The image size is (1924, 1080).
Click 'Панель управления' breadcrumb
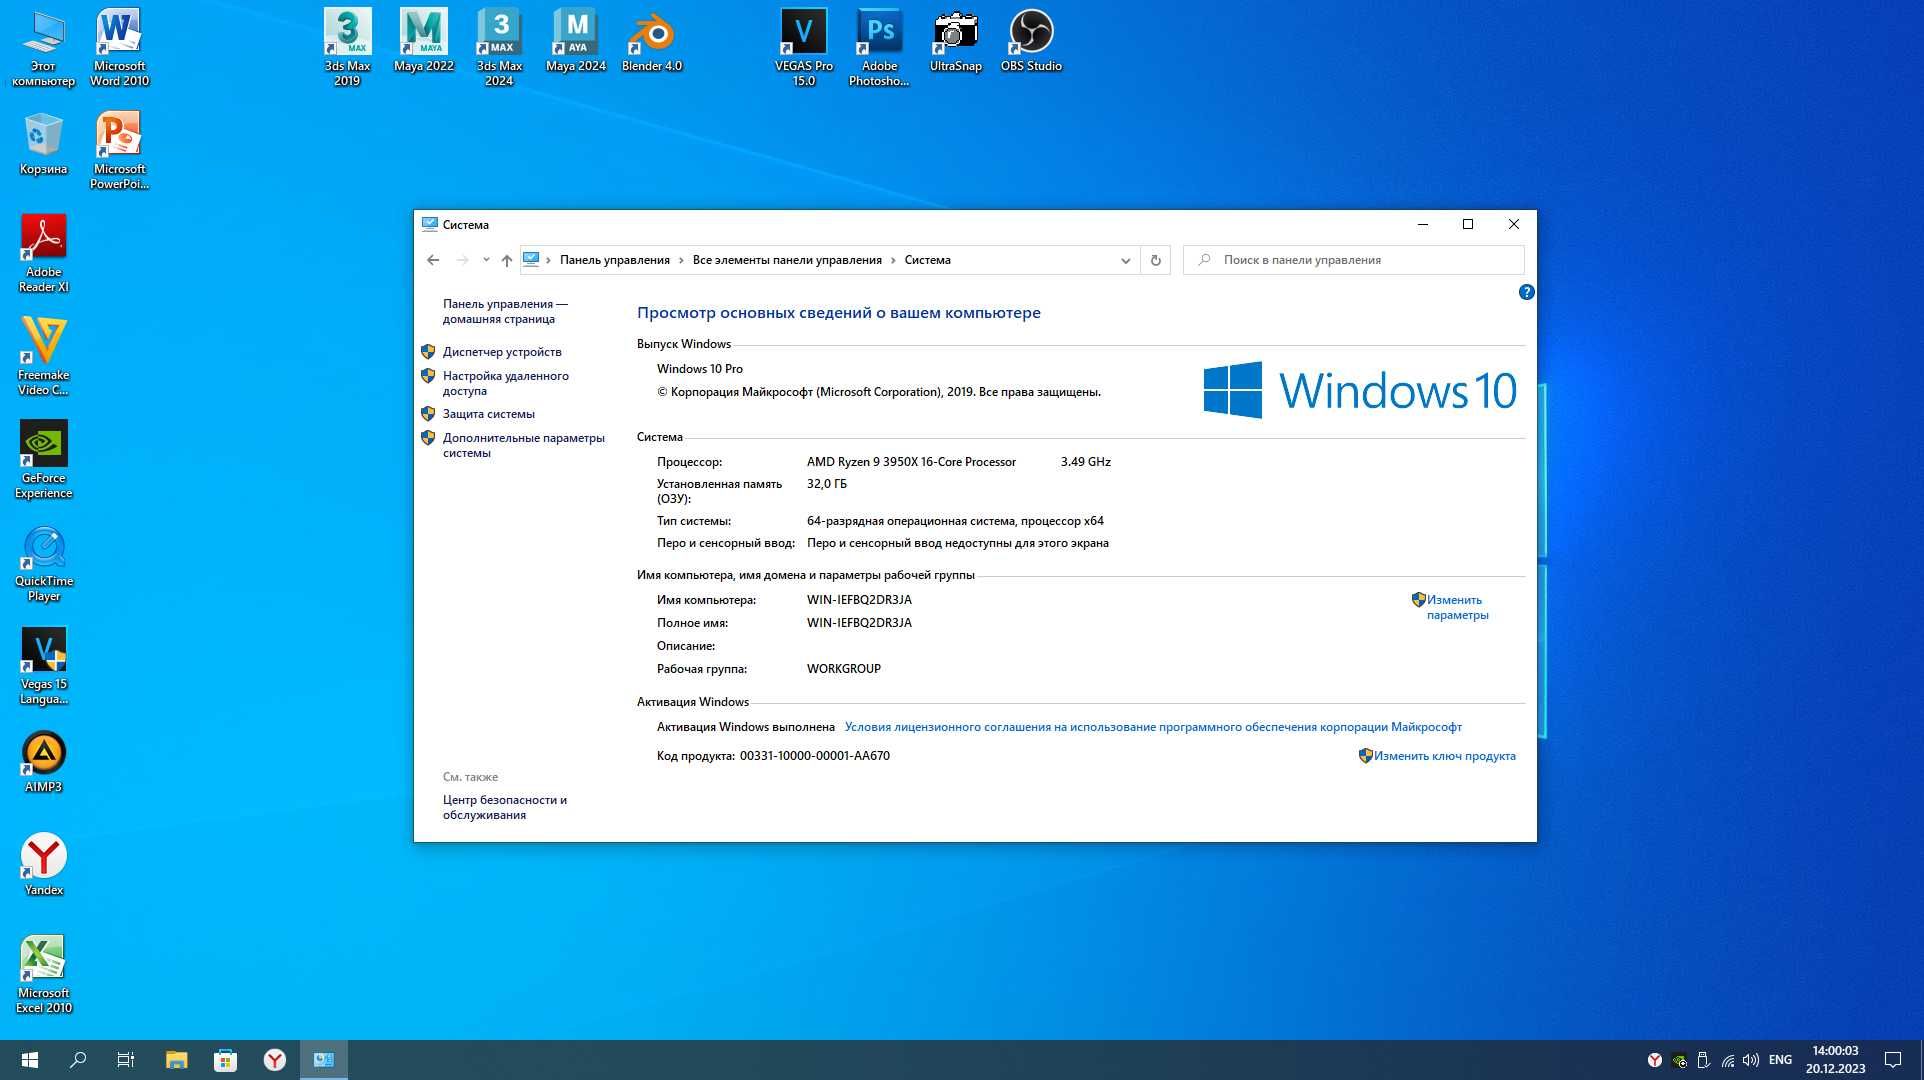[614, 260]
